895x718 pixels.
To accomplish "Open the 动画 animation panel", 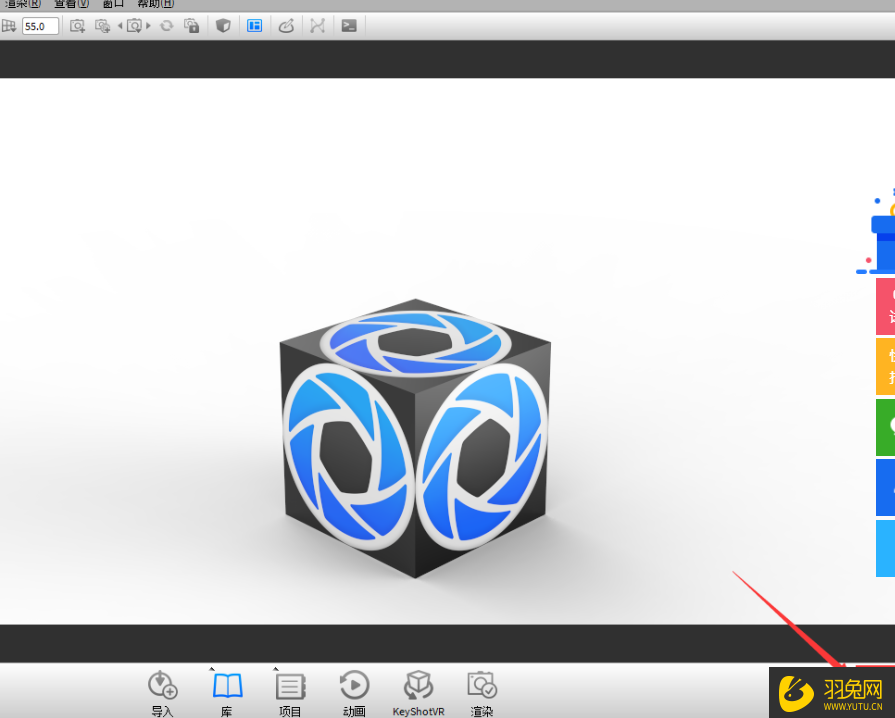I will (354, 693).
